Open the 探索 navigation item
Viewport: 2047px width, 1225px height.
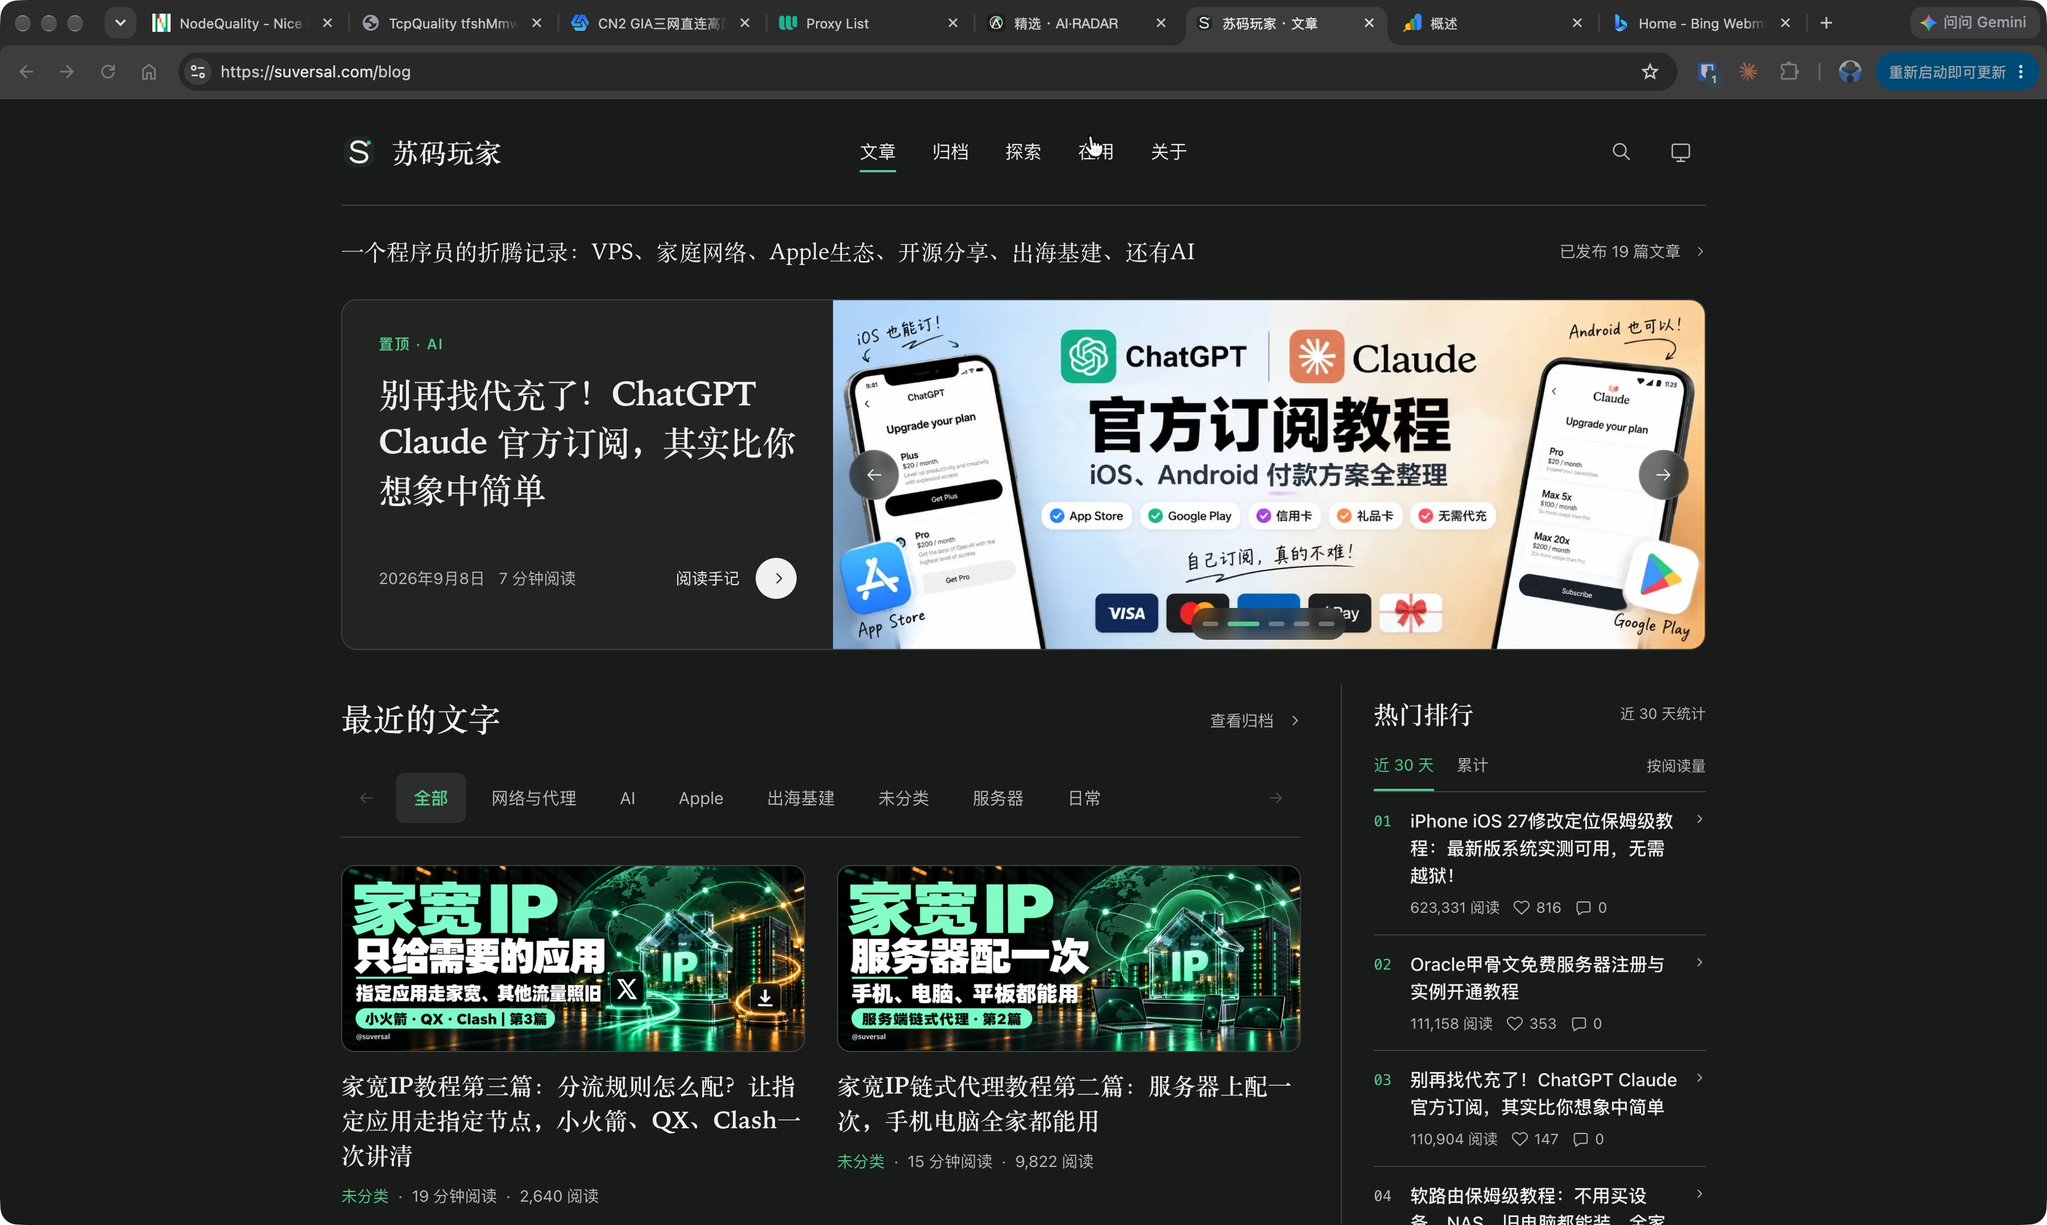tap(1023, 152)
